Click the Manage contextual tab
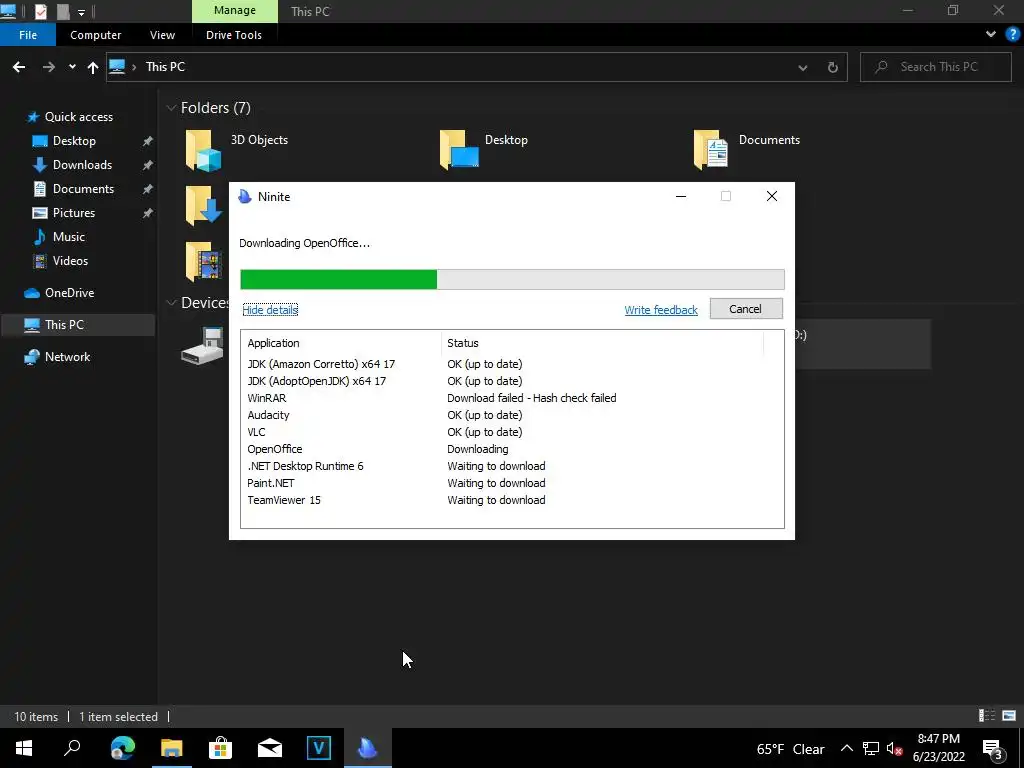 coord(234,10)
